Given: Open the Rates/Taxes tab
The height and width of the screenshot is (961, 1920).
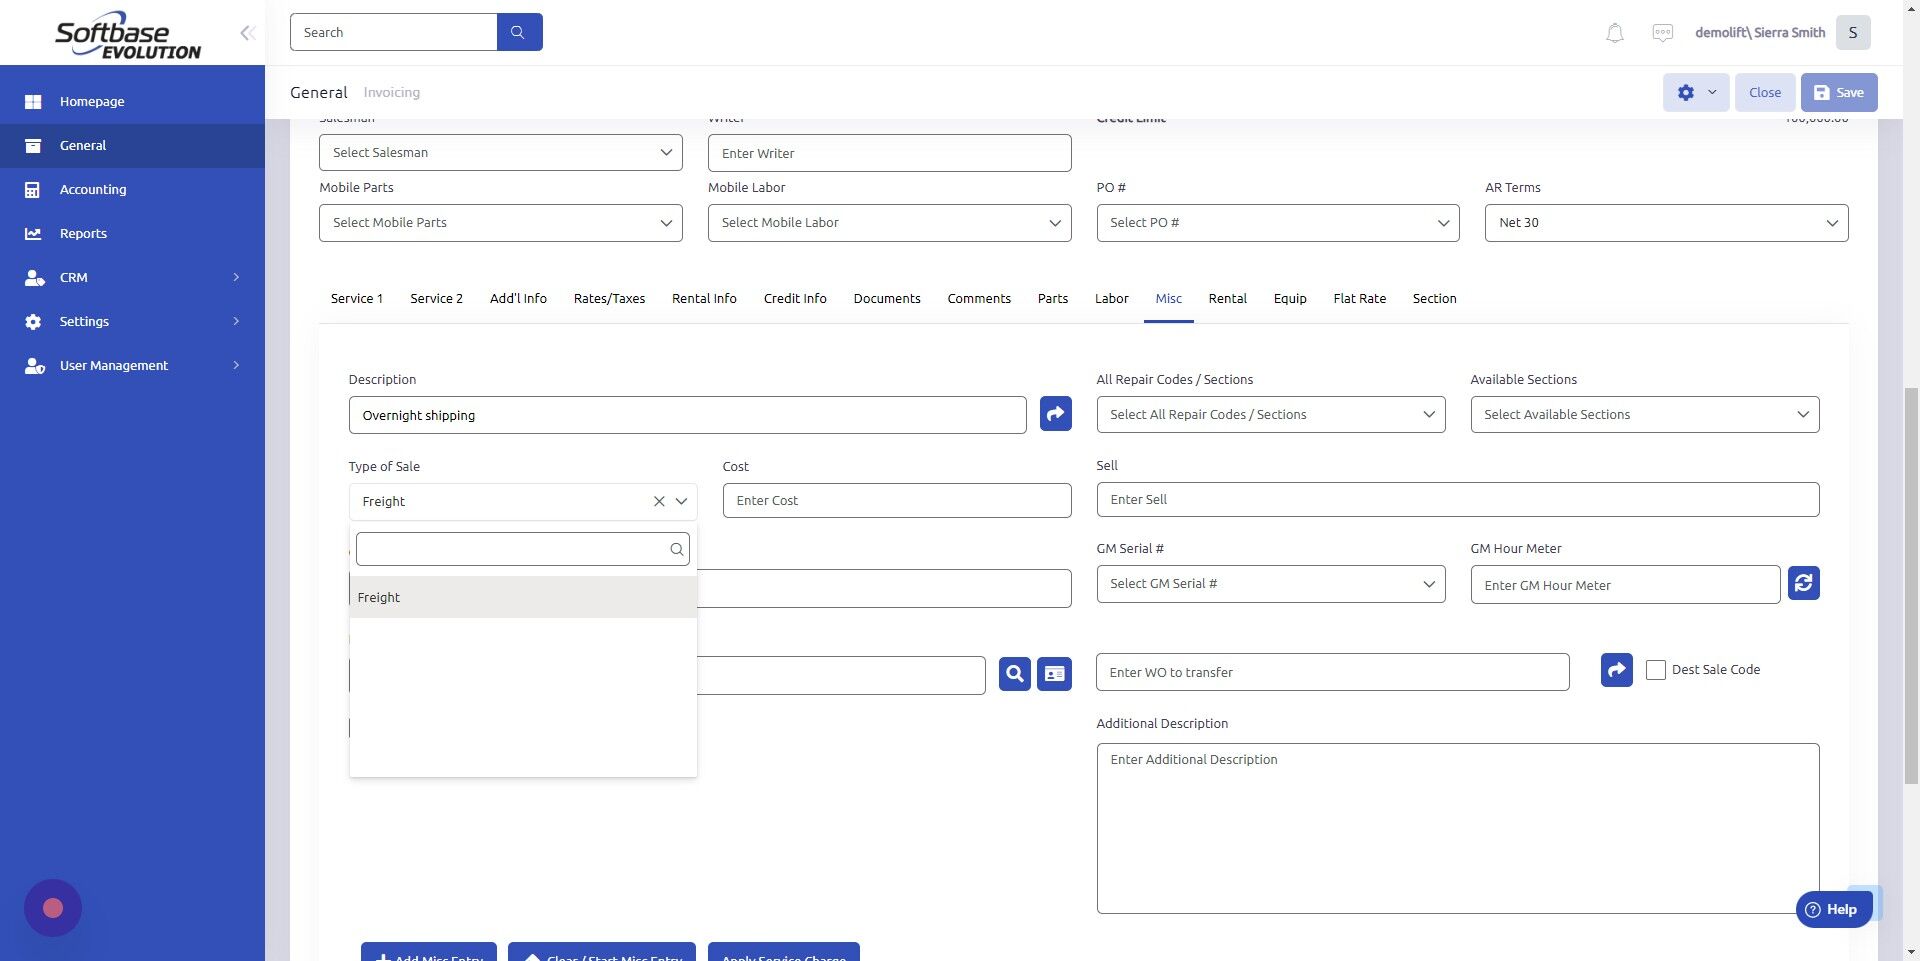Looking at the screenshot, I should (609, 298).
